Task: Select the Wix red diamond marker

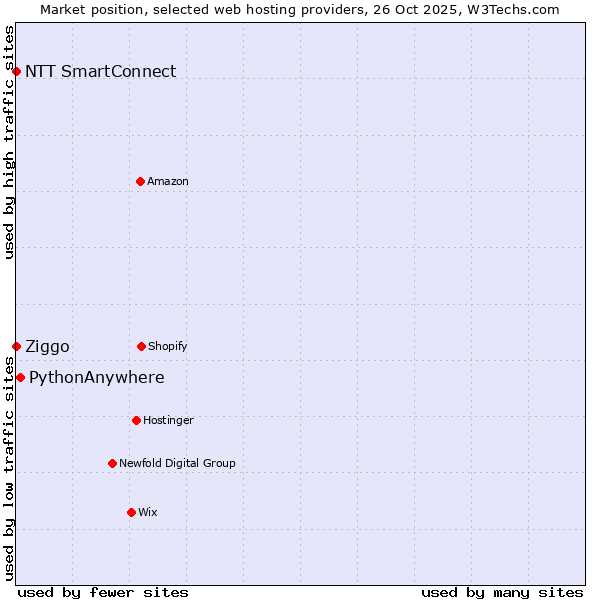Action: tap(131, 512)
